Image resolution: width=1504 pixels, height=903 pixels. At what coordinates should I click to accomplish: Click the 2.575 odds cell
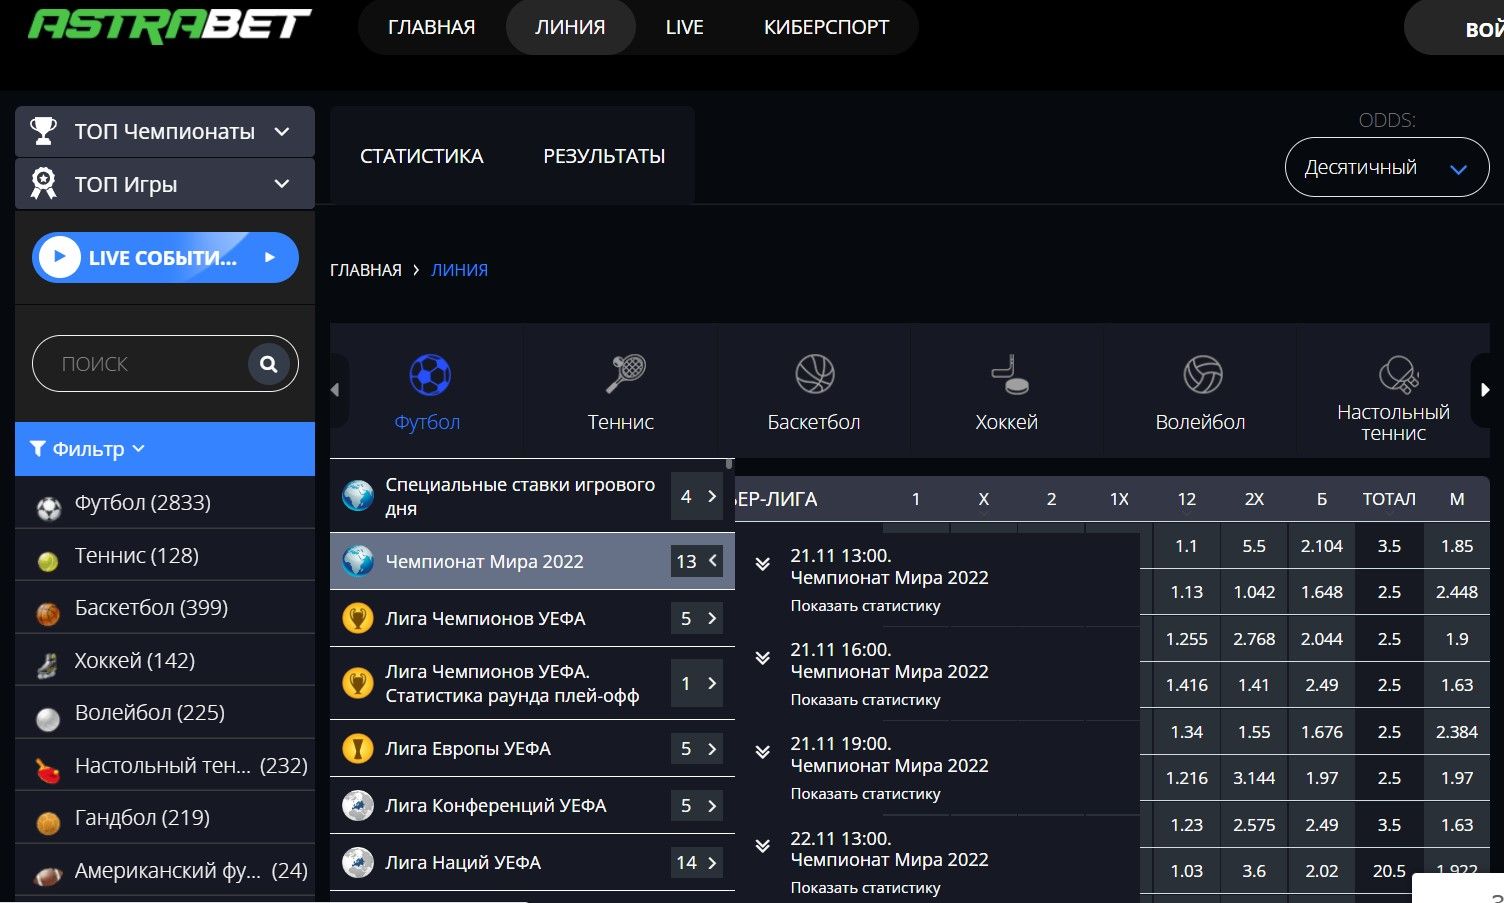(x=1254, y=825)
